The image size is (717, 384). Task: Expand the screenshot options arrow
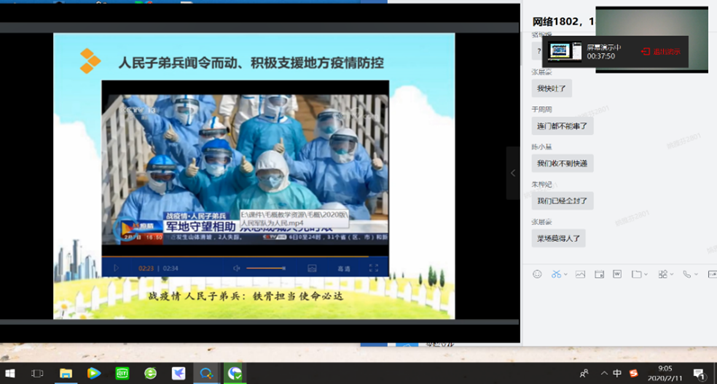pyautogui.click(x=566, y=275)
